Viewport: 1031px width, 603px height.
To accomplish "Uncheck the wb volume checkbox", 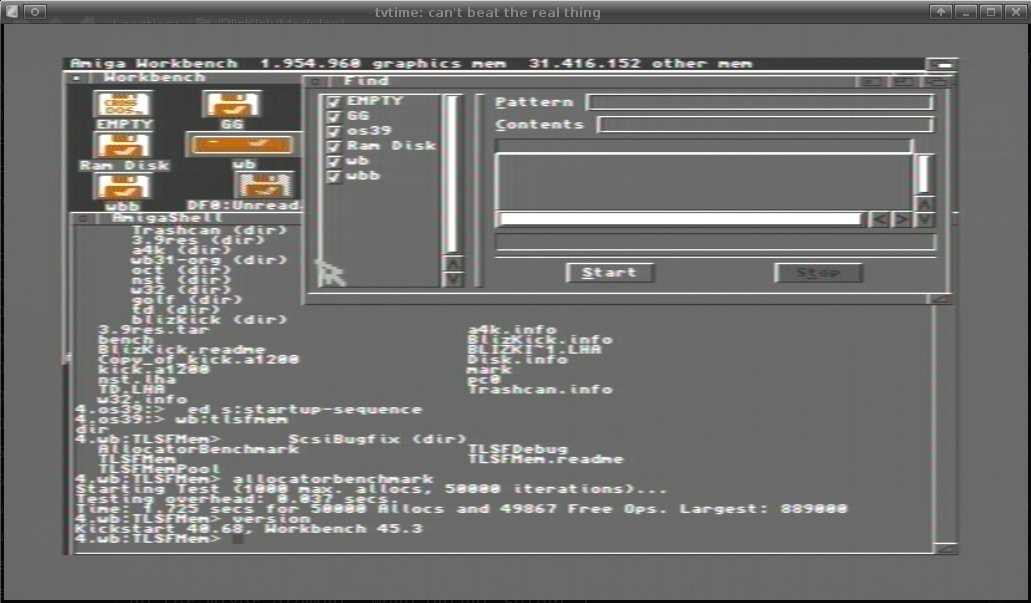I will (333, 161).
